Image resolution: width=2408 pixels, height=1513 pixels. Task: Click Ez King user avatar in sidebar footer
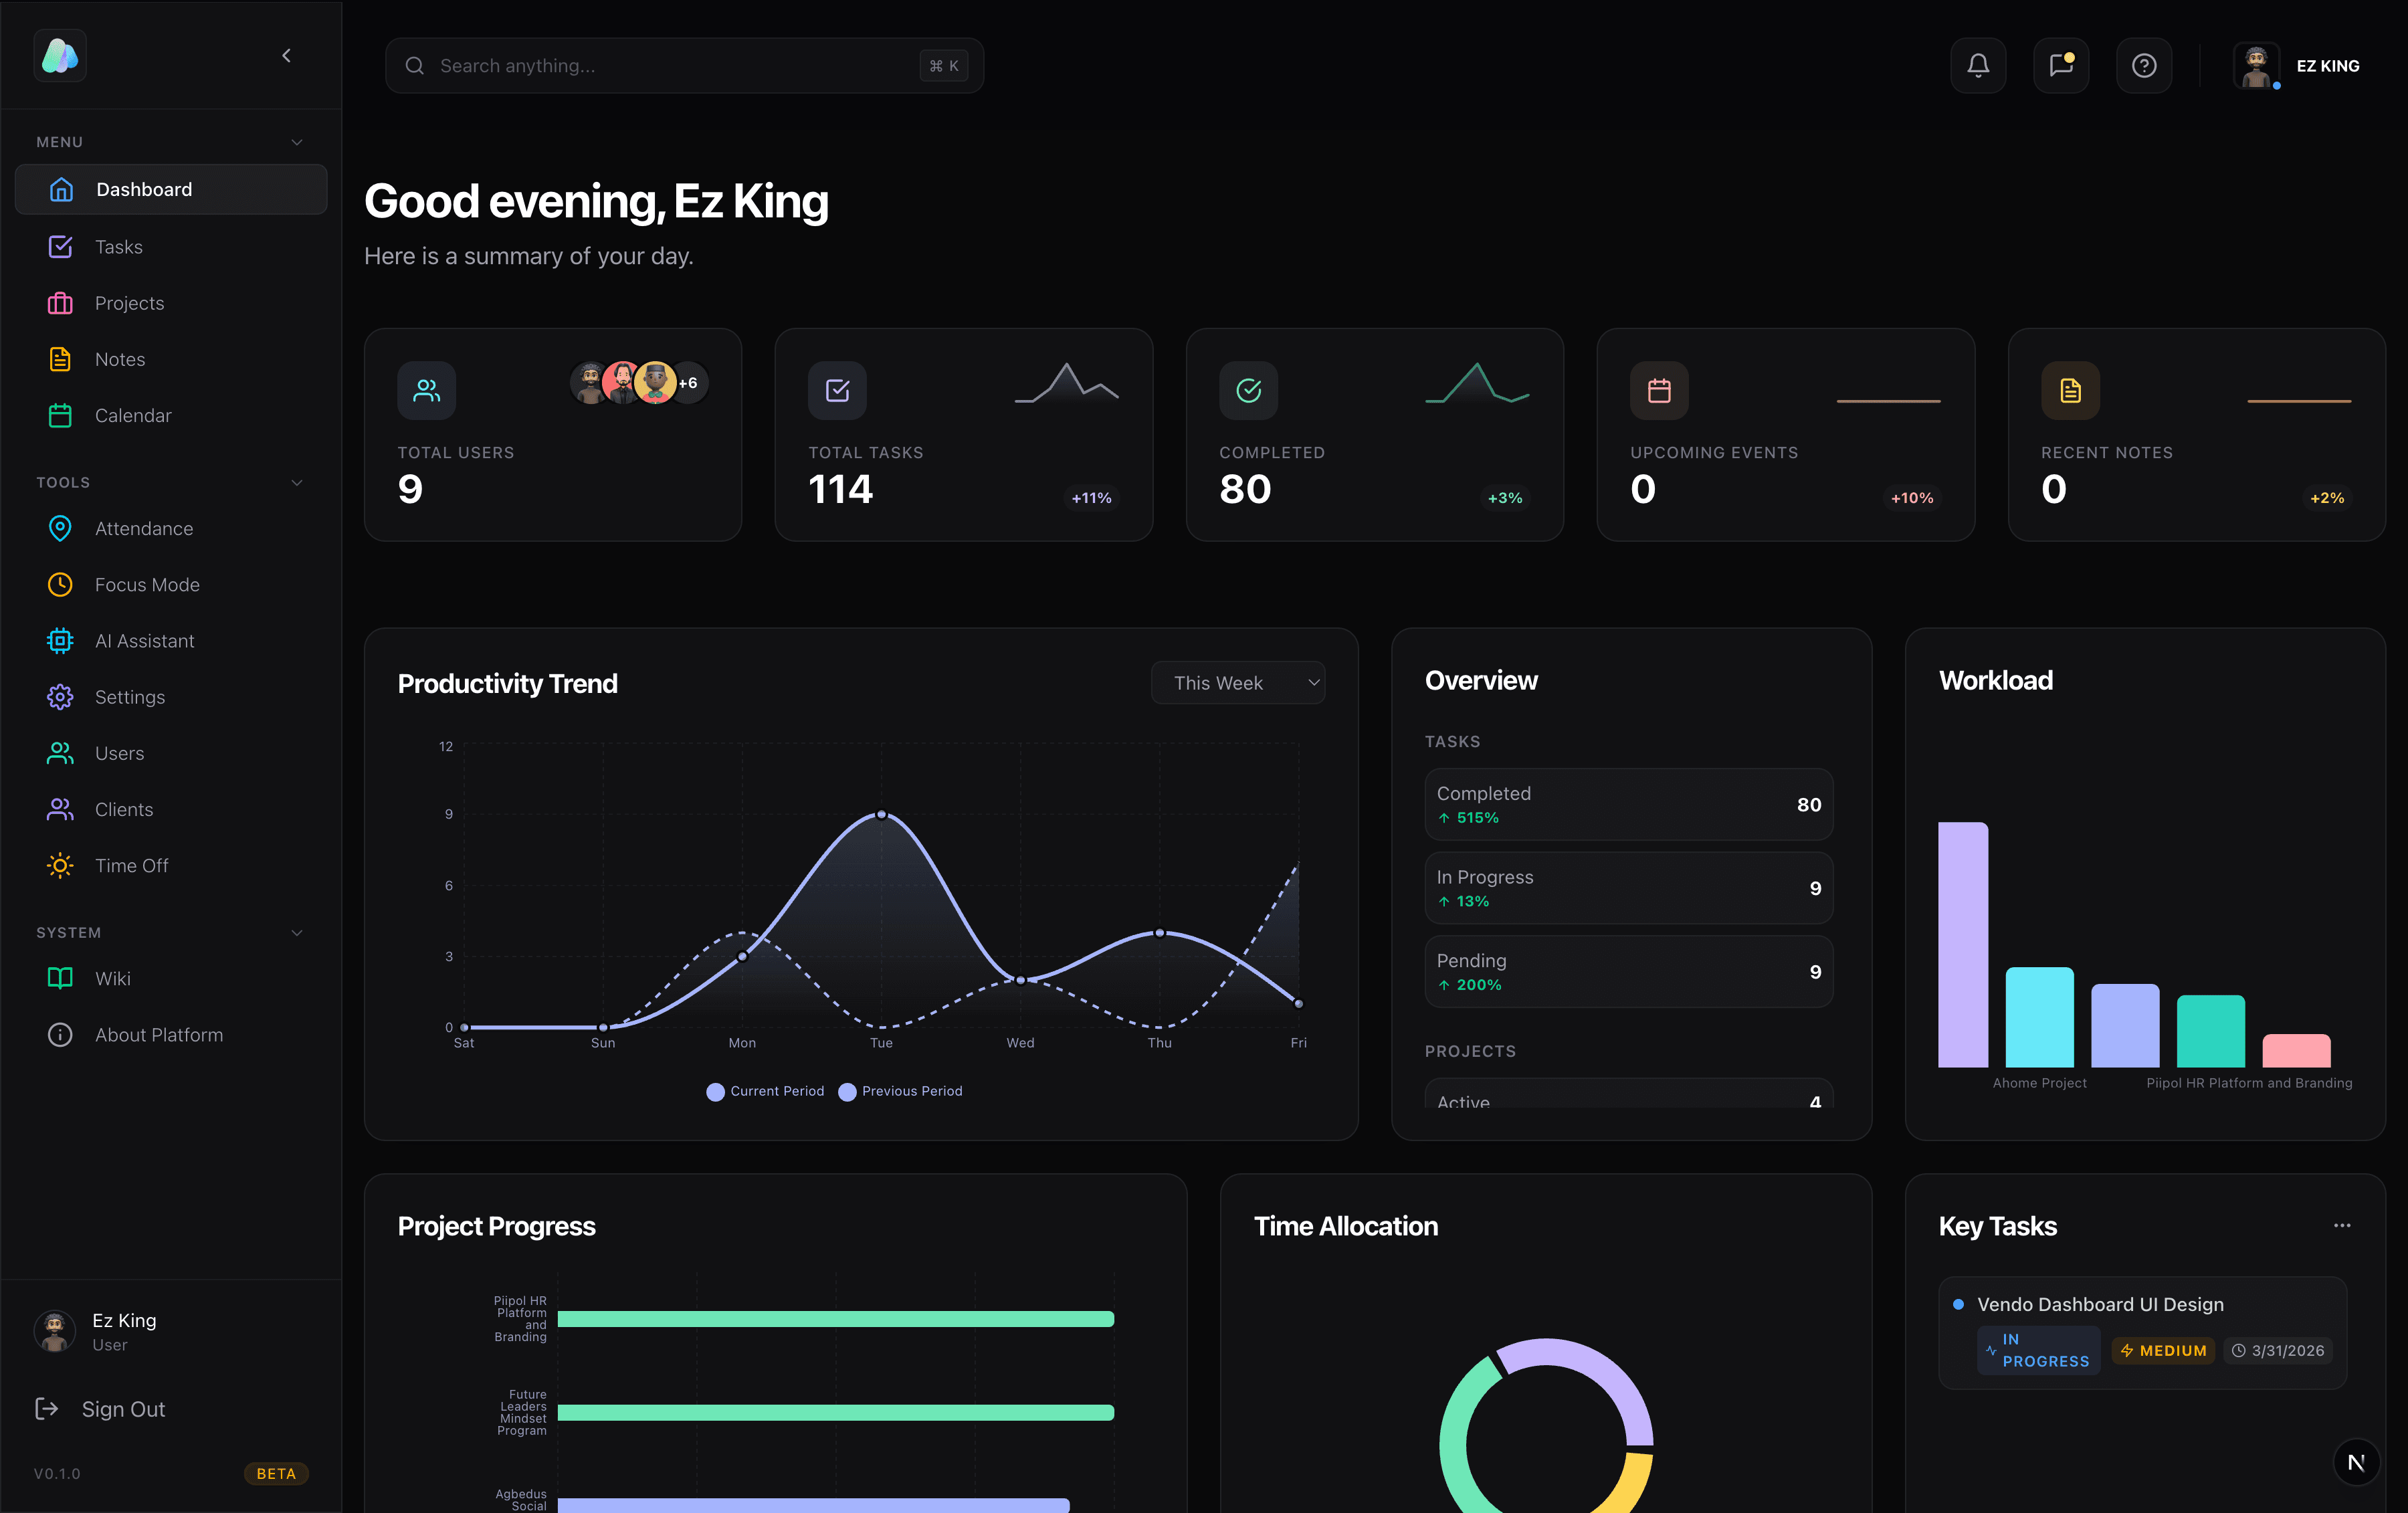click(x=55, y=1331)
